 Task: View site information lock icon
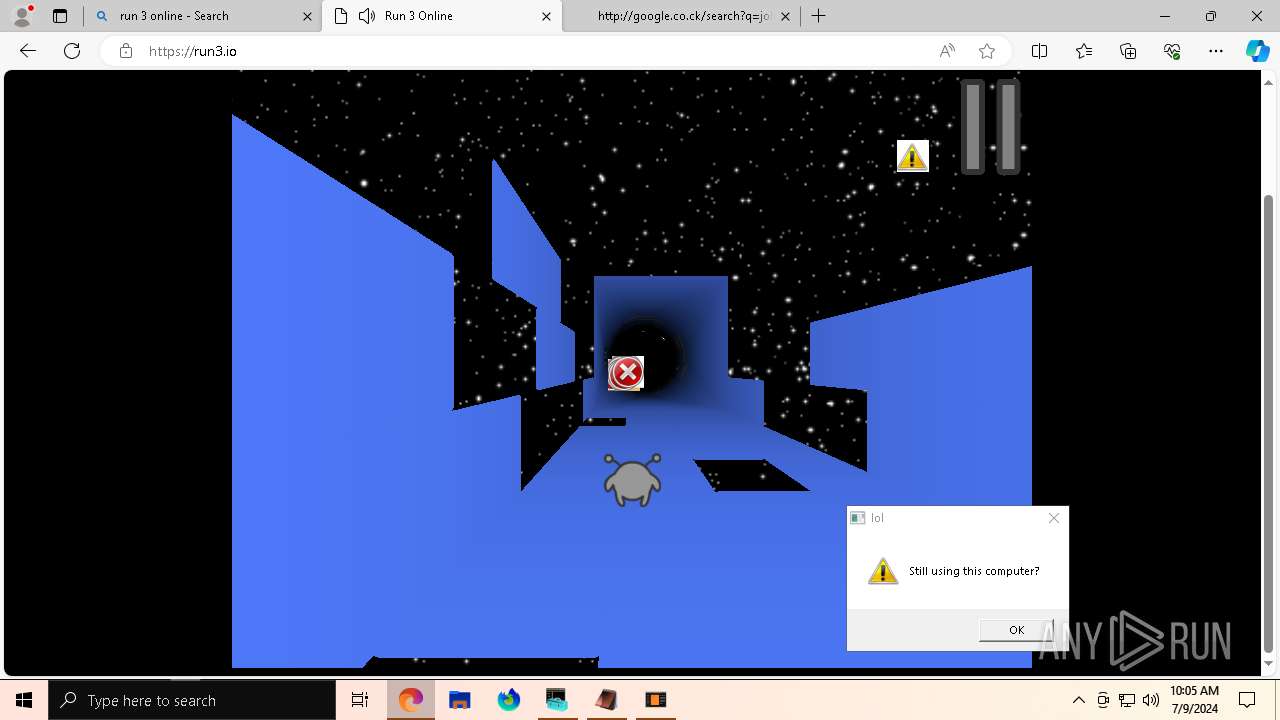(126, 51)
